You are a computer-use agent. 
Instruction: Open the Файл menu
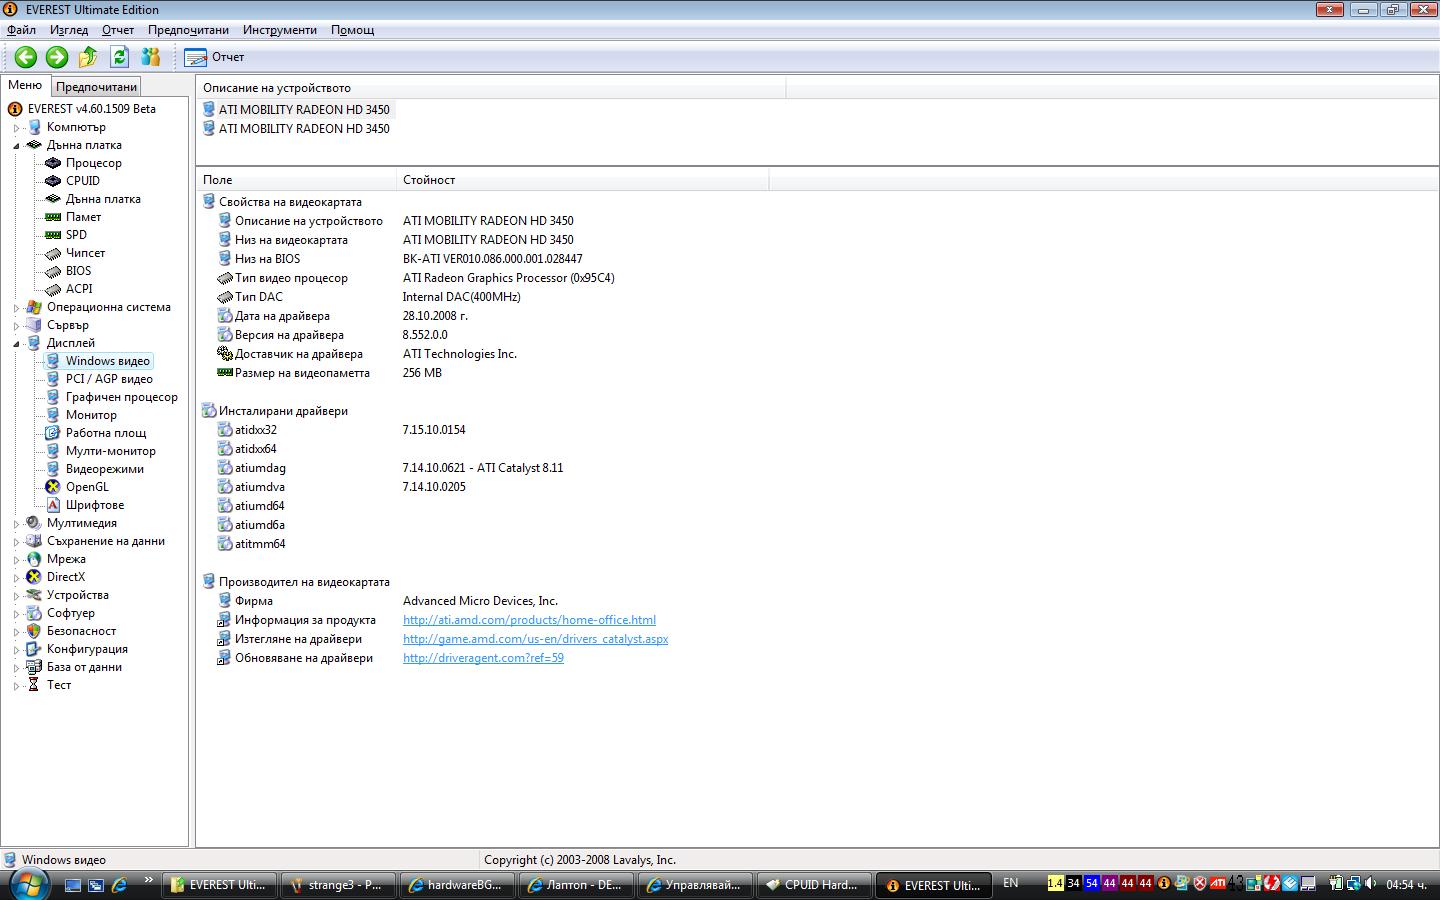(x=21, y=30)
